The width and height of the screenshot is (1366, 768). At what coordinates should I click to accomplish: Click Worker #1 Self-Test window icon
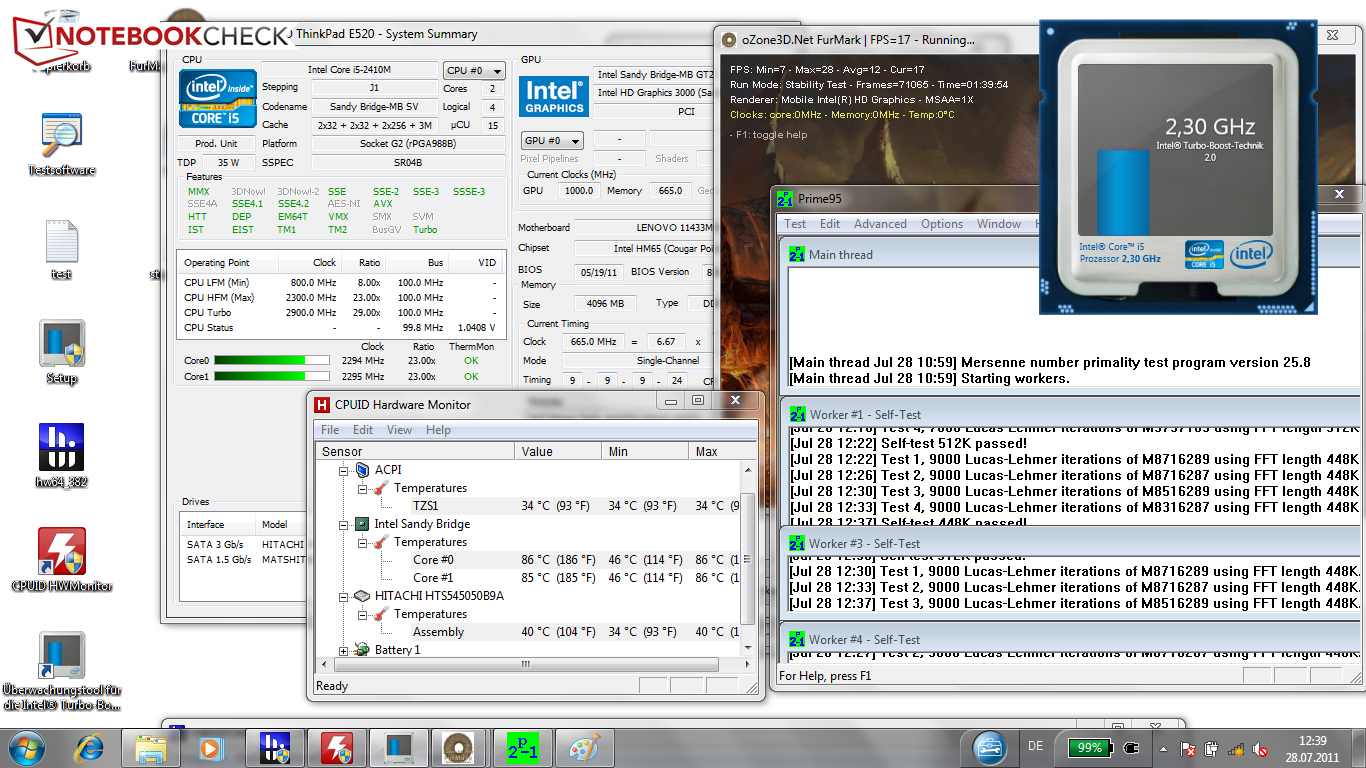pyautogui.click(x=797, y=414)
